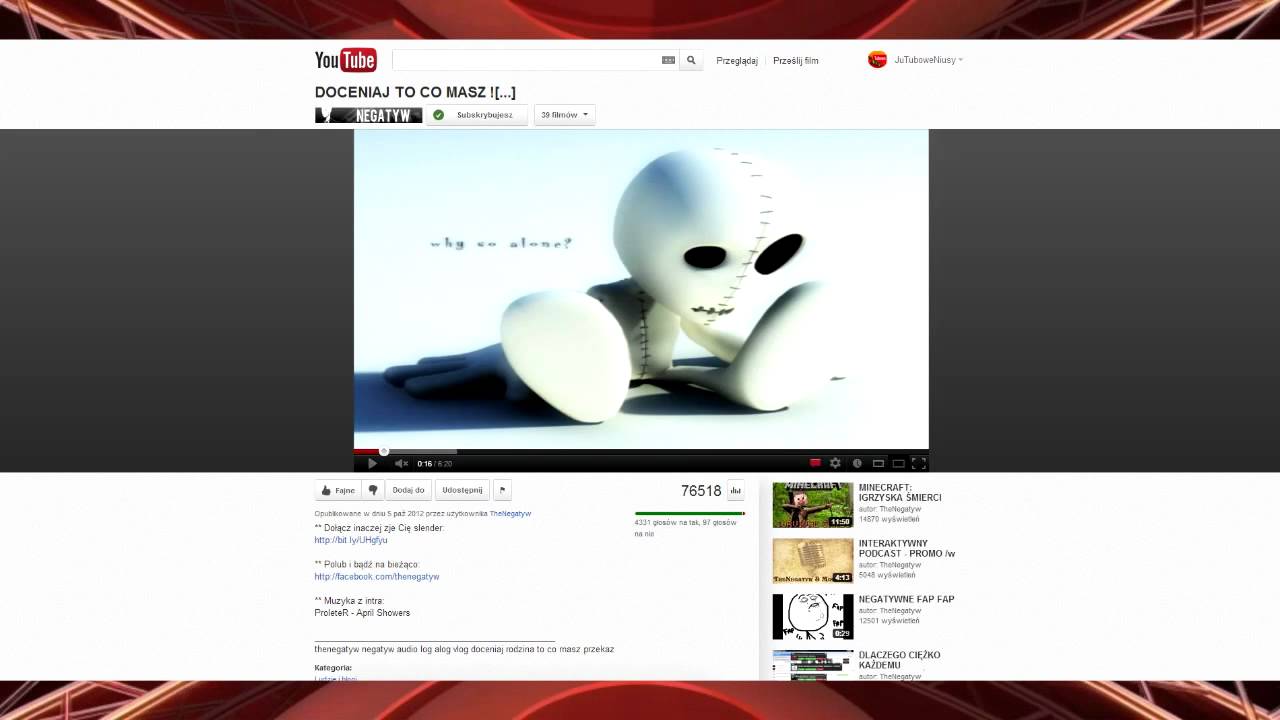Viewport: 1280px width, 720px height.
Task: Visit uploader TheNegatyw profile link
Action: click(510, 514)
